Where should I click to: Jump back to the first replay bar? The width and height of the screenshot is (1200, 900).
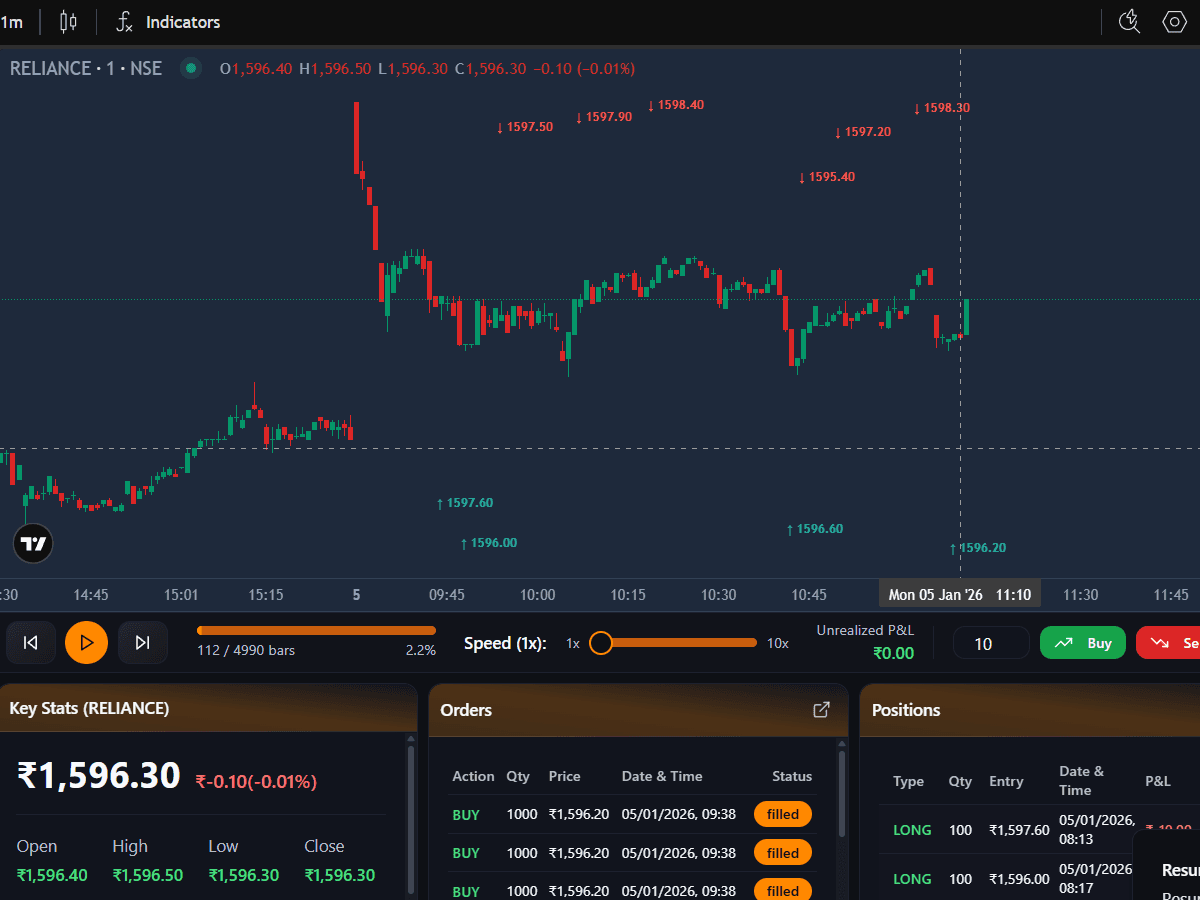[x=31, y=642]
